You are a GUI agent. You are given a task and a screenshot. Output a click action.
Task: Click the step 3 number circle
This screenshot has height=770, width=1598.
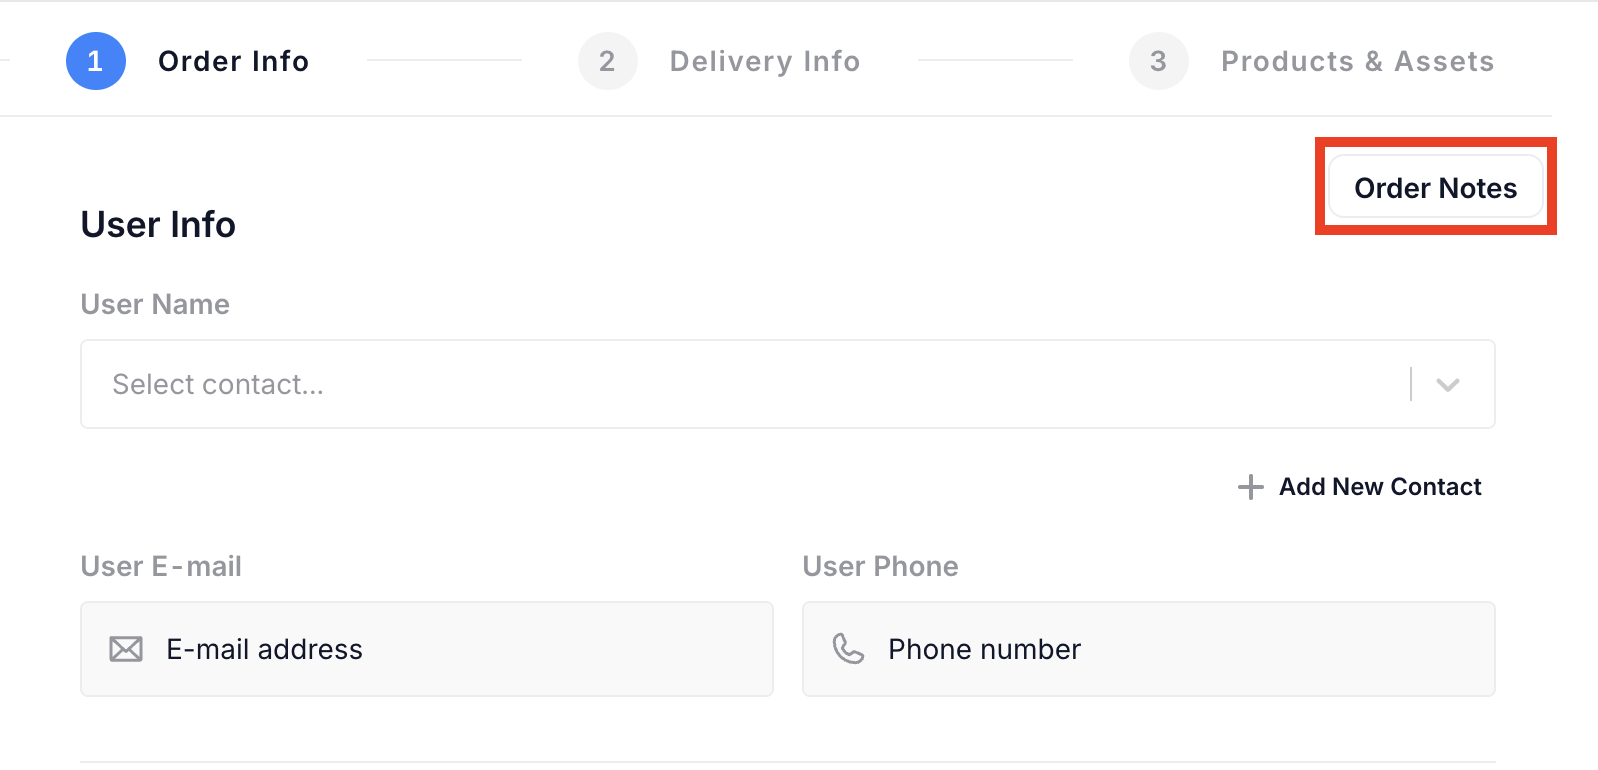[1158, 61]
